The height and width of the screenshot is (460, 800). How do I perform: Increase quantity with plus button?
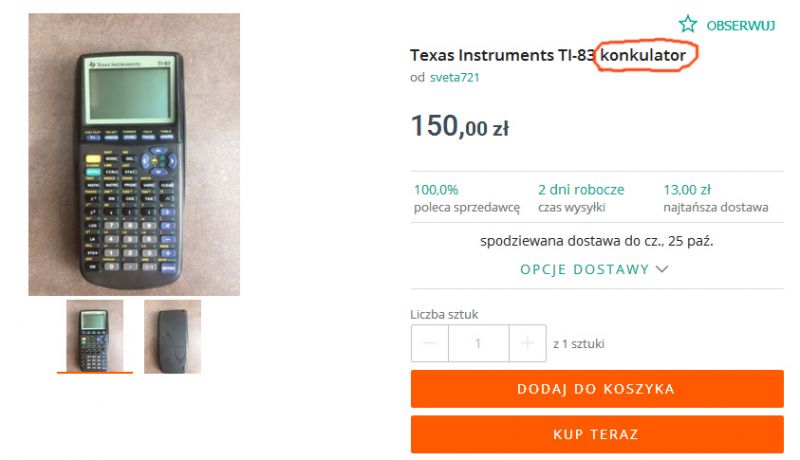[528, 343]
